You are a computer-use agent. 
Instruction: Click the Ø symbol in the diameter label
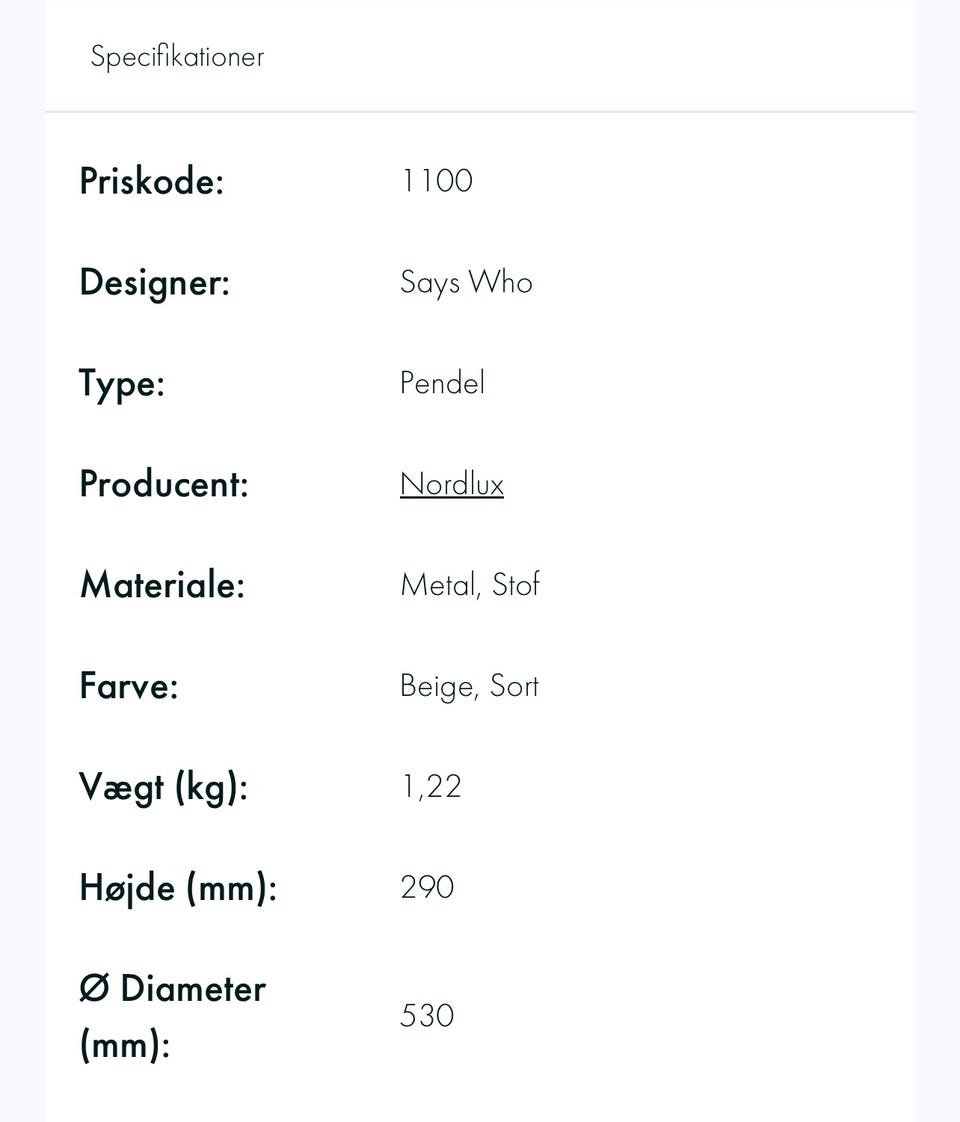(x=94, y=989)
